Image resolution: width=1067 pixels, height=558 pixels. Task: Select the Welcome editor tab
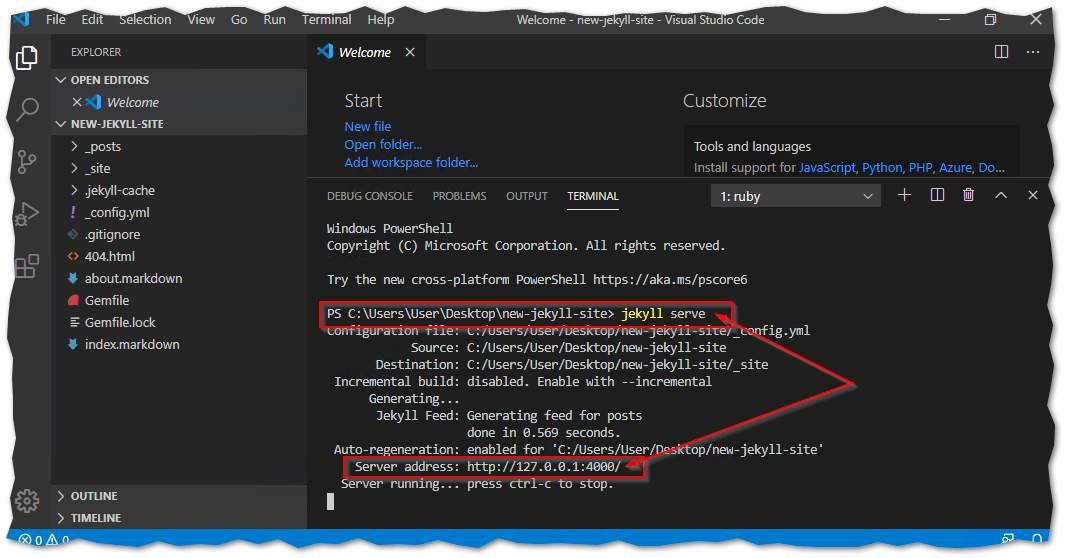[x=366, y=52]
